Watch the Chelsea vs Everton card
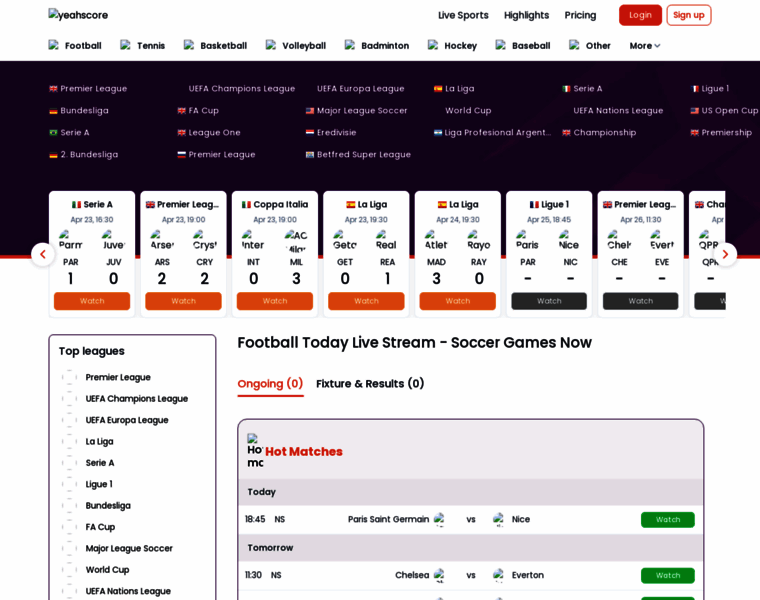This screenshot has width=760, height=600. (x=640, y=301)
